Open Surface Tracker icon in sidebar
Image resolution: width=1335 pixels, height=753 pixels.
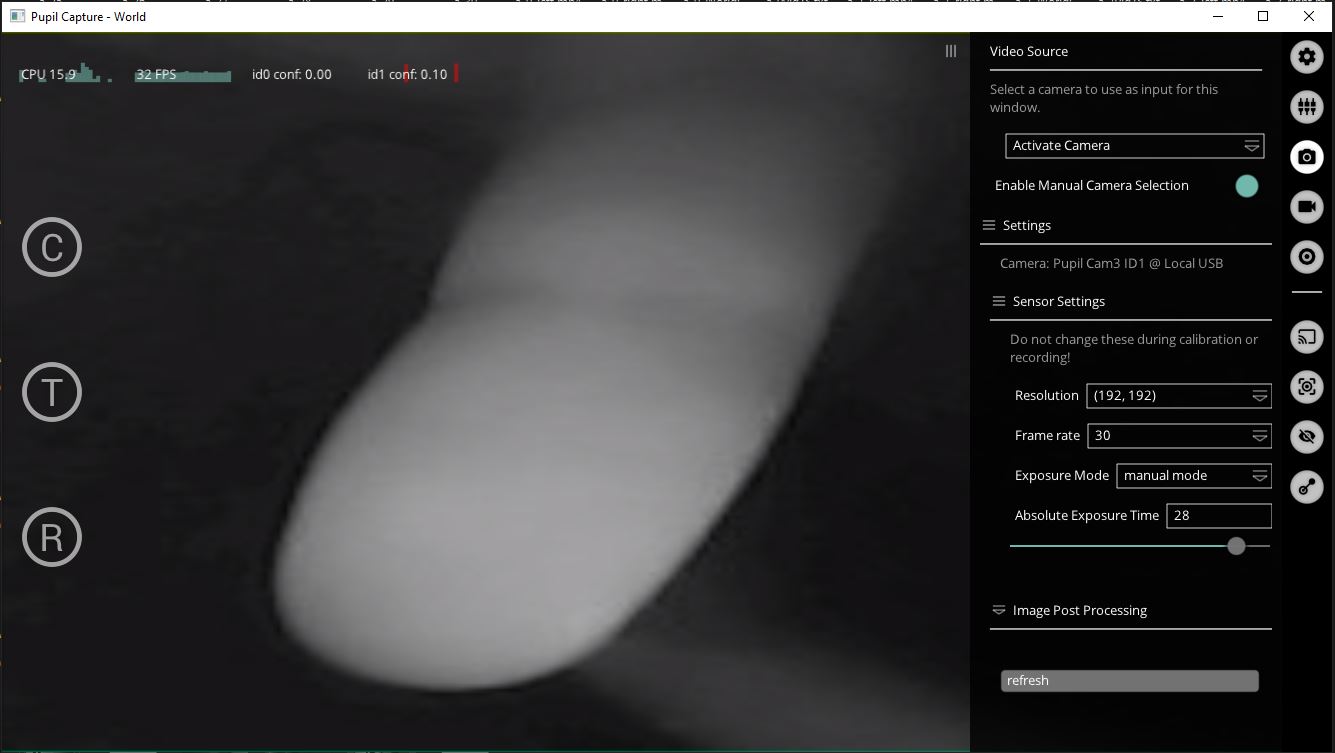(1306, 387)
